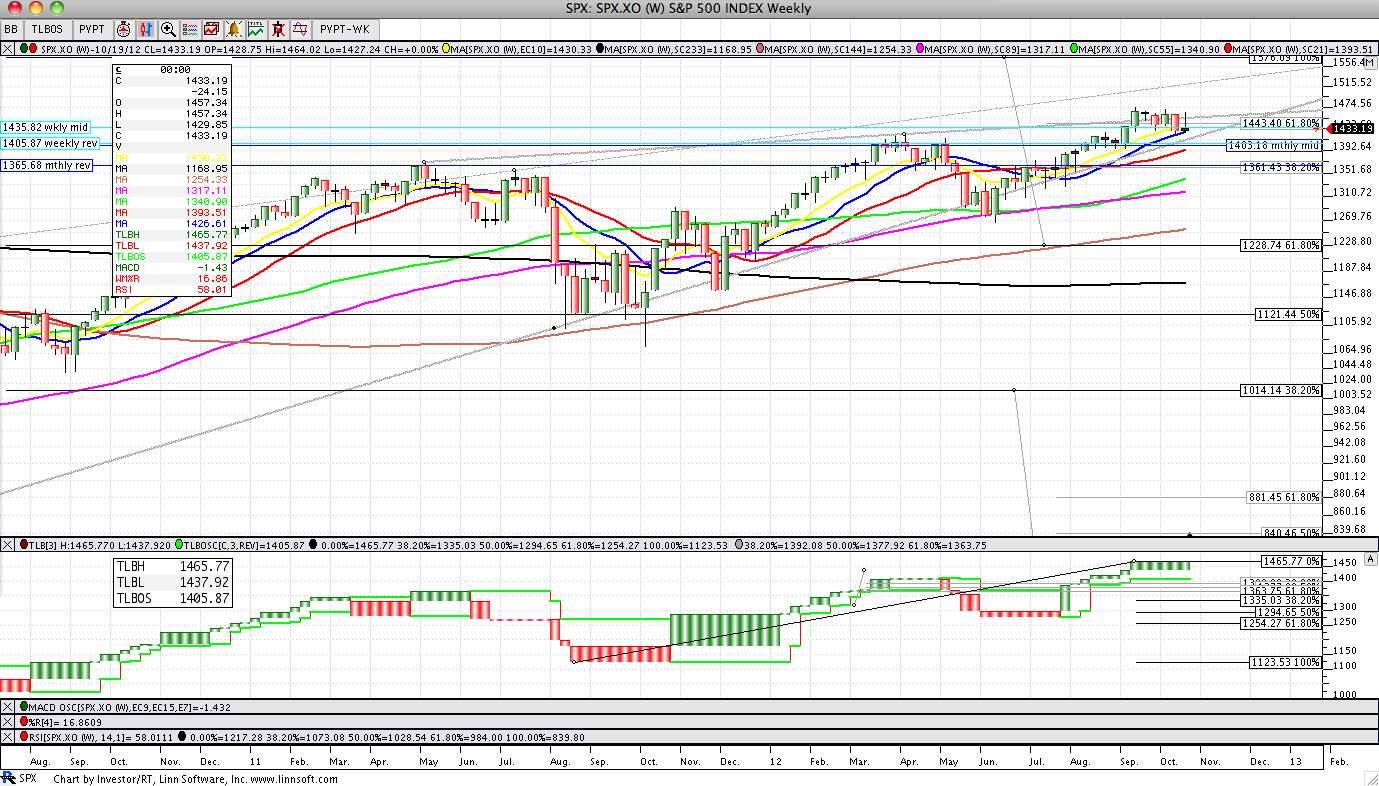
Task: Click the green TLBOSC legend color dot
Action: 179,545
